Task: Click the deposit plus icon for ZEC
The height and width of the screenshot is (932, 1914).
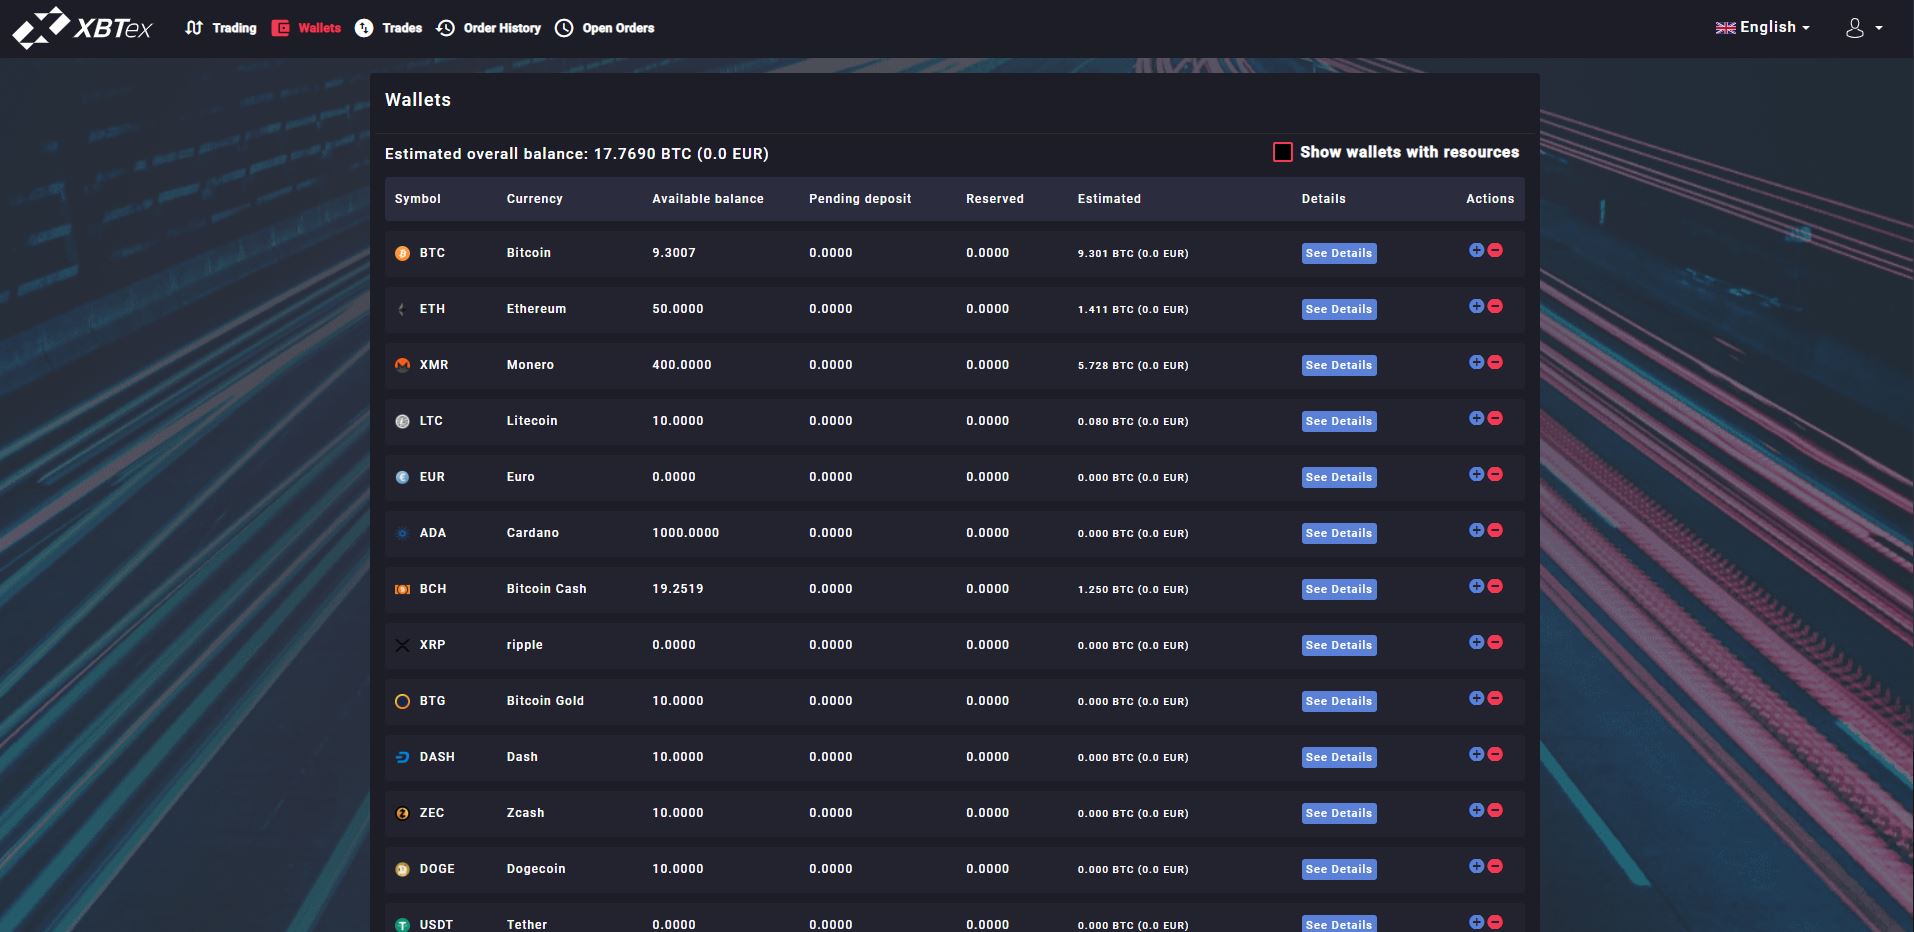Action: [x=1476, y=810]
